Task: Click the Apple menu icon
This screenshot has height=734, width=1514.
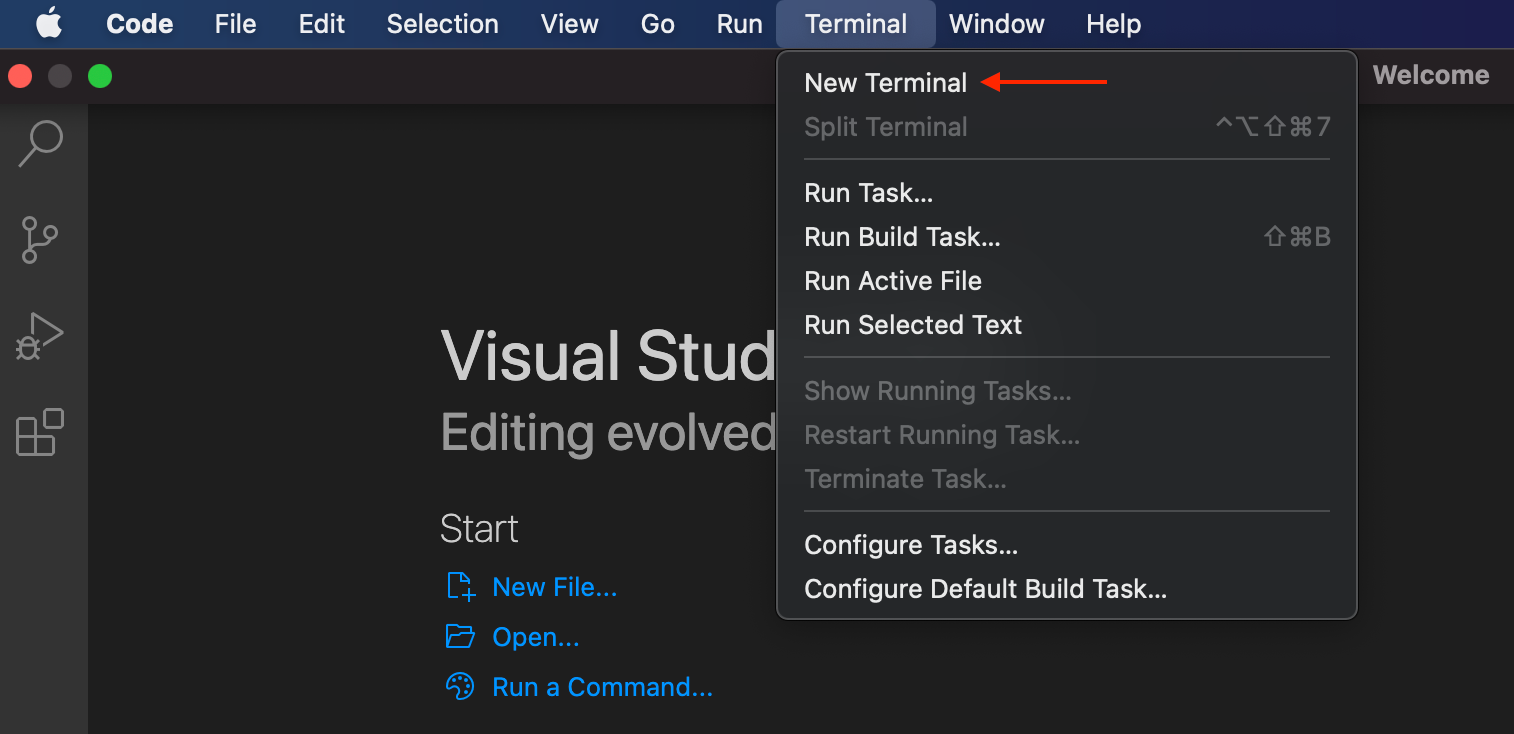Action: tap(49, 24)
